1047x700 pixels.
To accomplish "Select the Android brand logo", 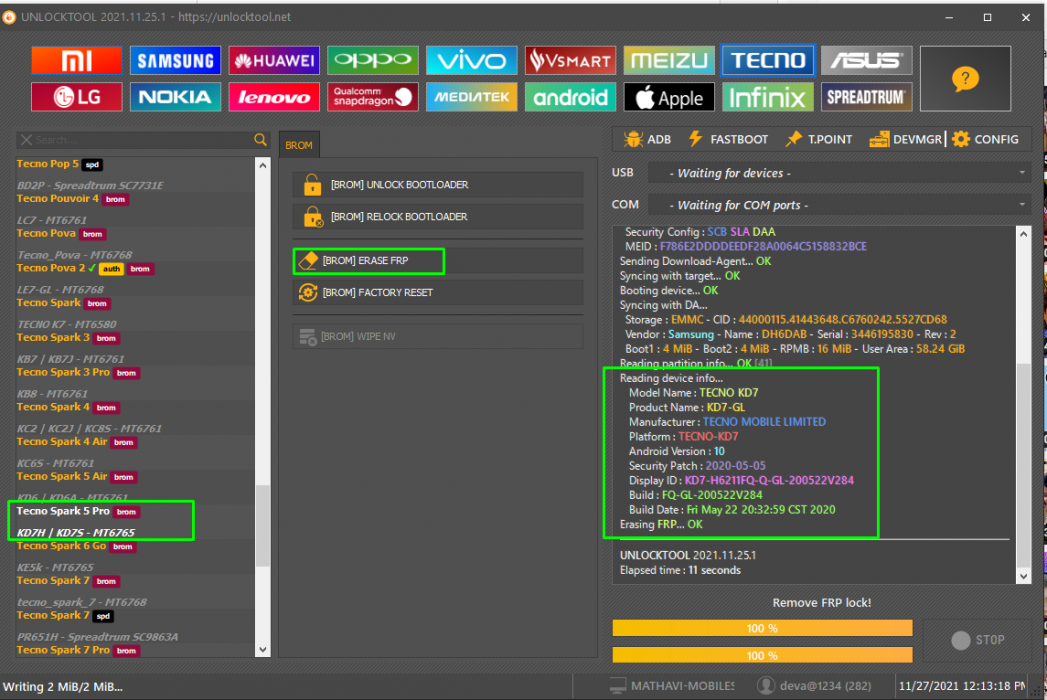I will point(570,97).
